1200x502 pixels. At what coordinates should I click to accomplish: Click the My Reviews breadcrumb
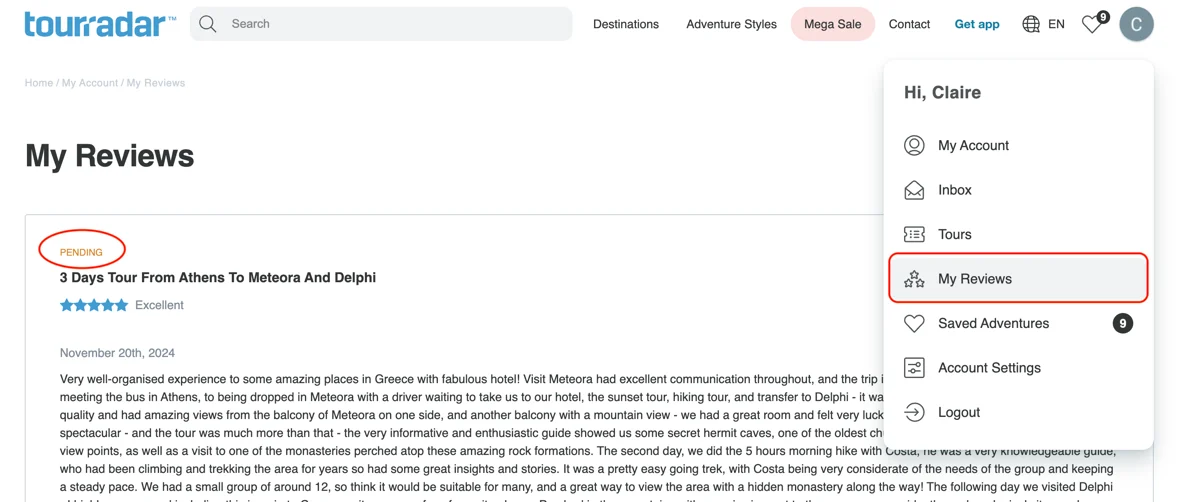156,83
